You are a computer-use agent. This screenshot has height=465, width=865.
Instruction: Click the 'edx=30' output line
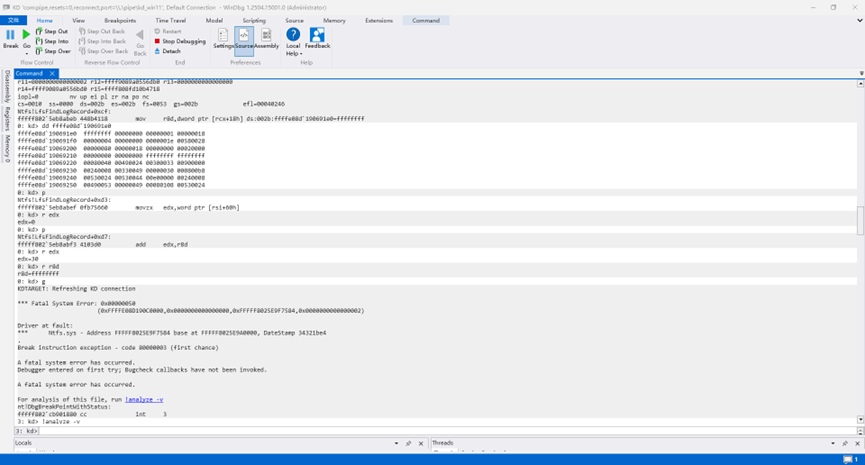tap(28, 259)
